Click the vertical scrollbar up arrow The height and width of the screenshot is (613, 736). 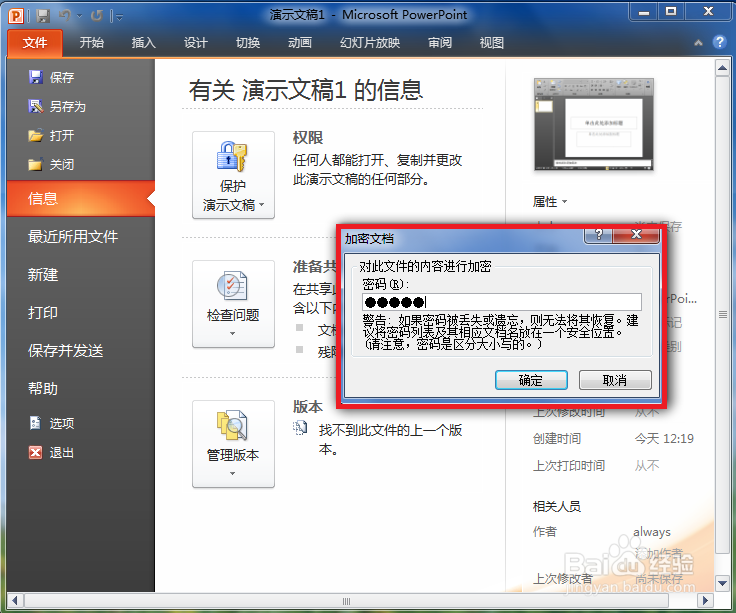pos(722,68)
